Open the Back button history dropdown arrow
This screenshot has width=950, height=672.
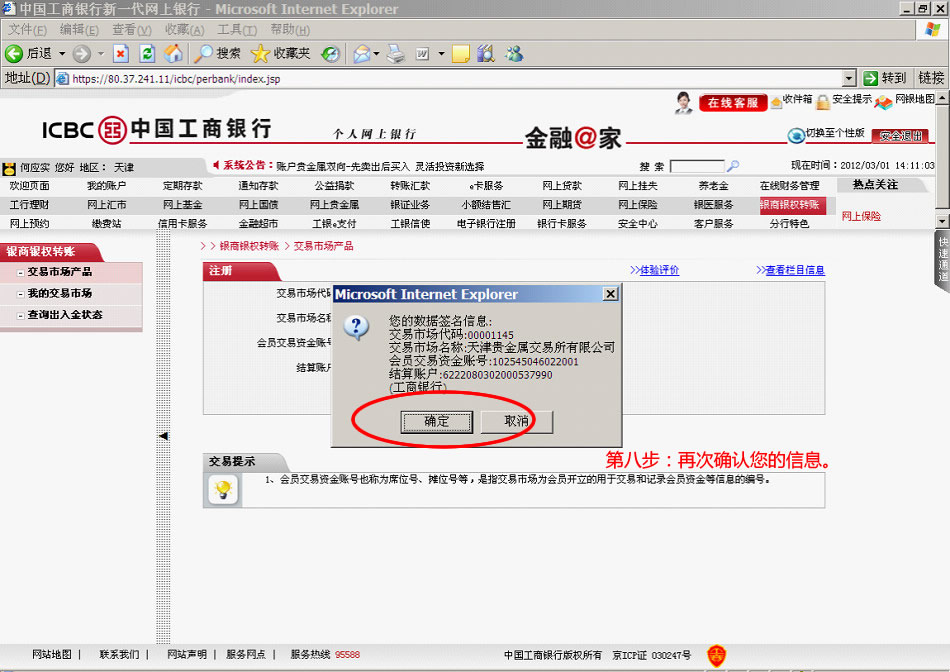(x=62, y=54)
